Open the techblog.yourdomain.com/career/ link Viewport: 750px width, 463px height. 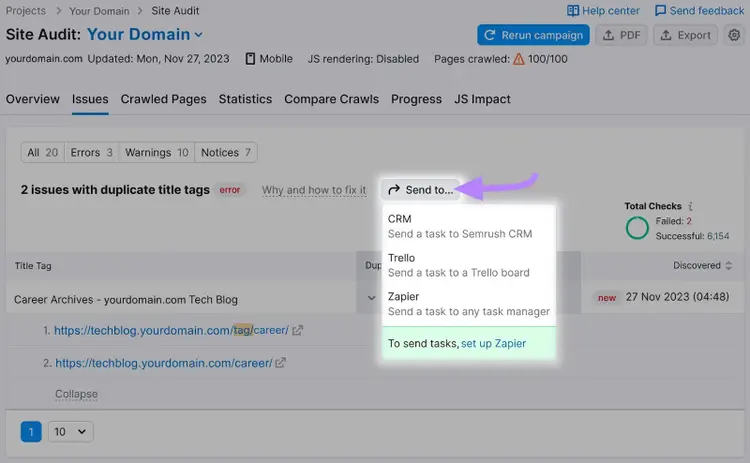click(x=164, y=363)
